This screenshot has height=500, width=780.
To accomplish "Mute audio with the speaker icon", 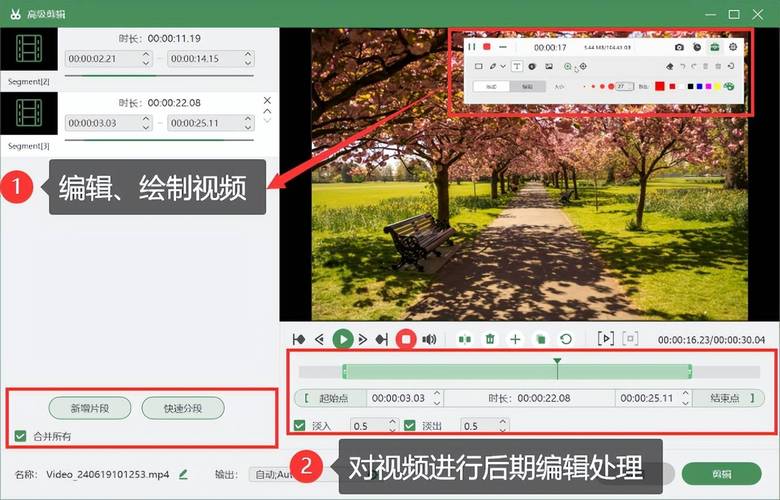I will click(x=429, y=339).
